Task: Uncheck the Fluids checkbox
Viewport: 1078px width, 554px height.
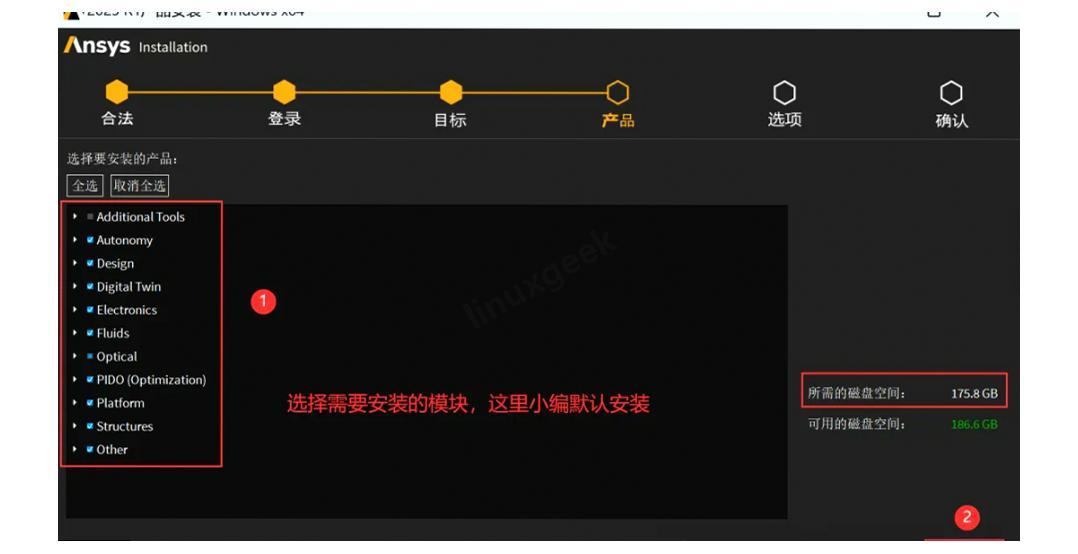Action: tap(90, 333)
